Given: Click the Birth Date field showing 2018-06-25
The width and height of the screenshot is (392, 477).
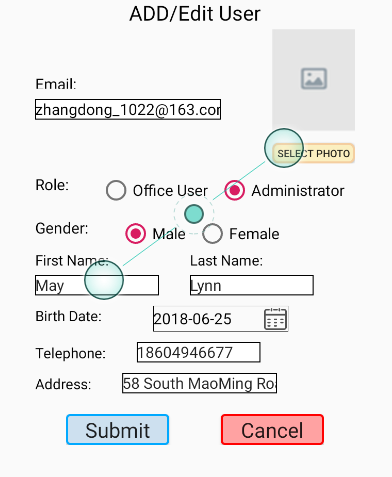Looking at the screenshot, I should 221,319.
